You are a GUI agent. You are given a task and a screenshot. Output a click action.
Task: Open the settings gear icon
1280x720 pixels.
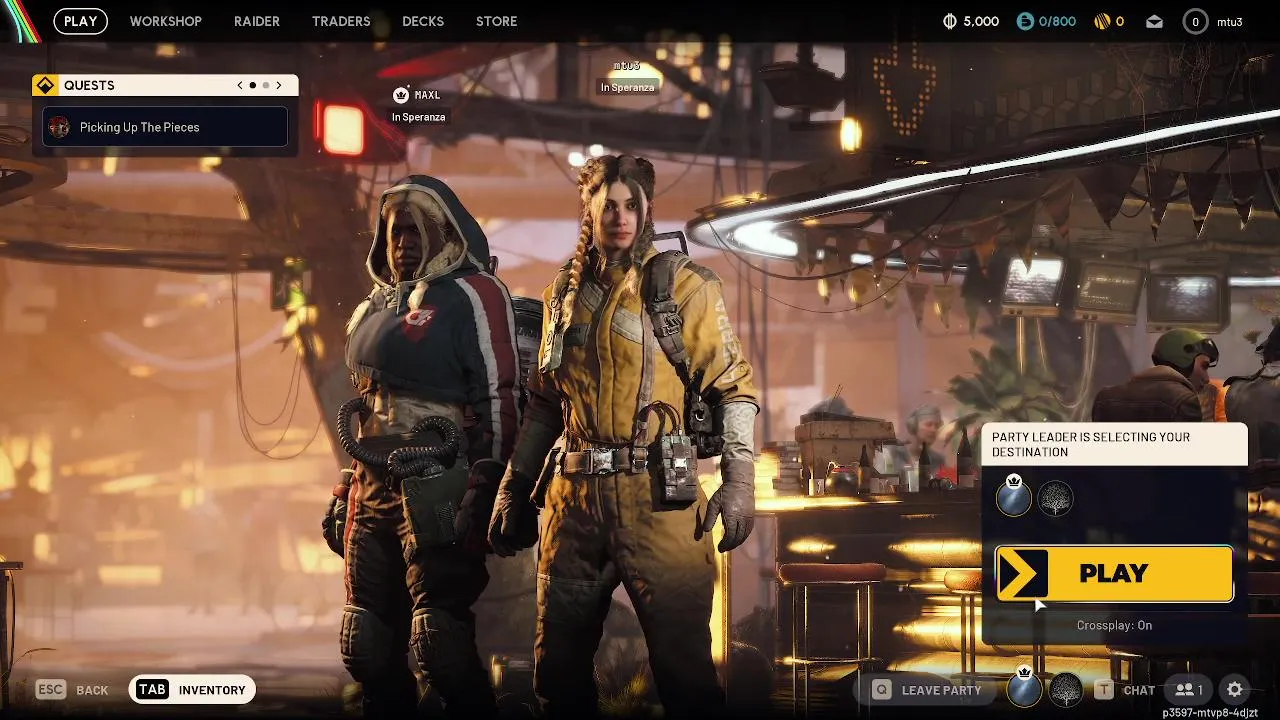[x=1235, y=690]
